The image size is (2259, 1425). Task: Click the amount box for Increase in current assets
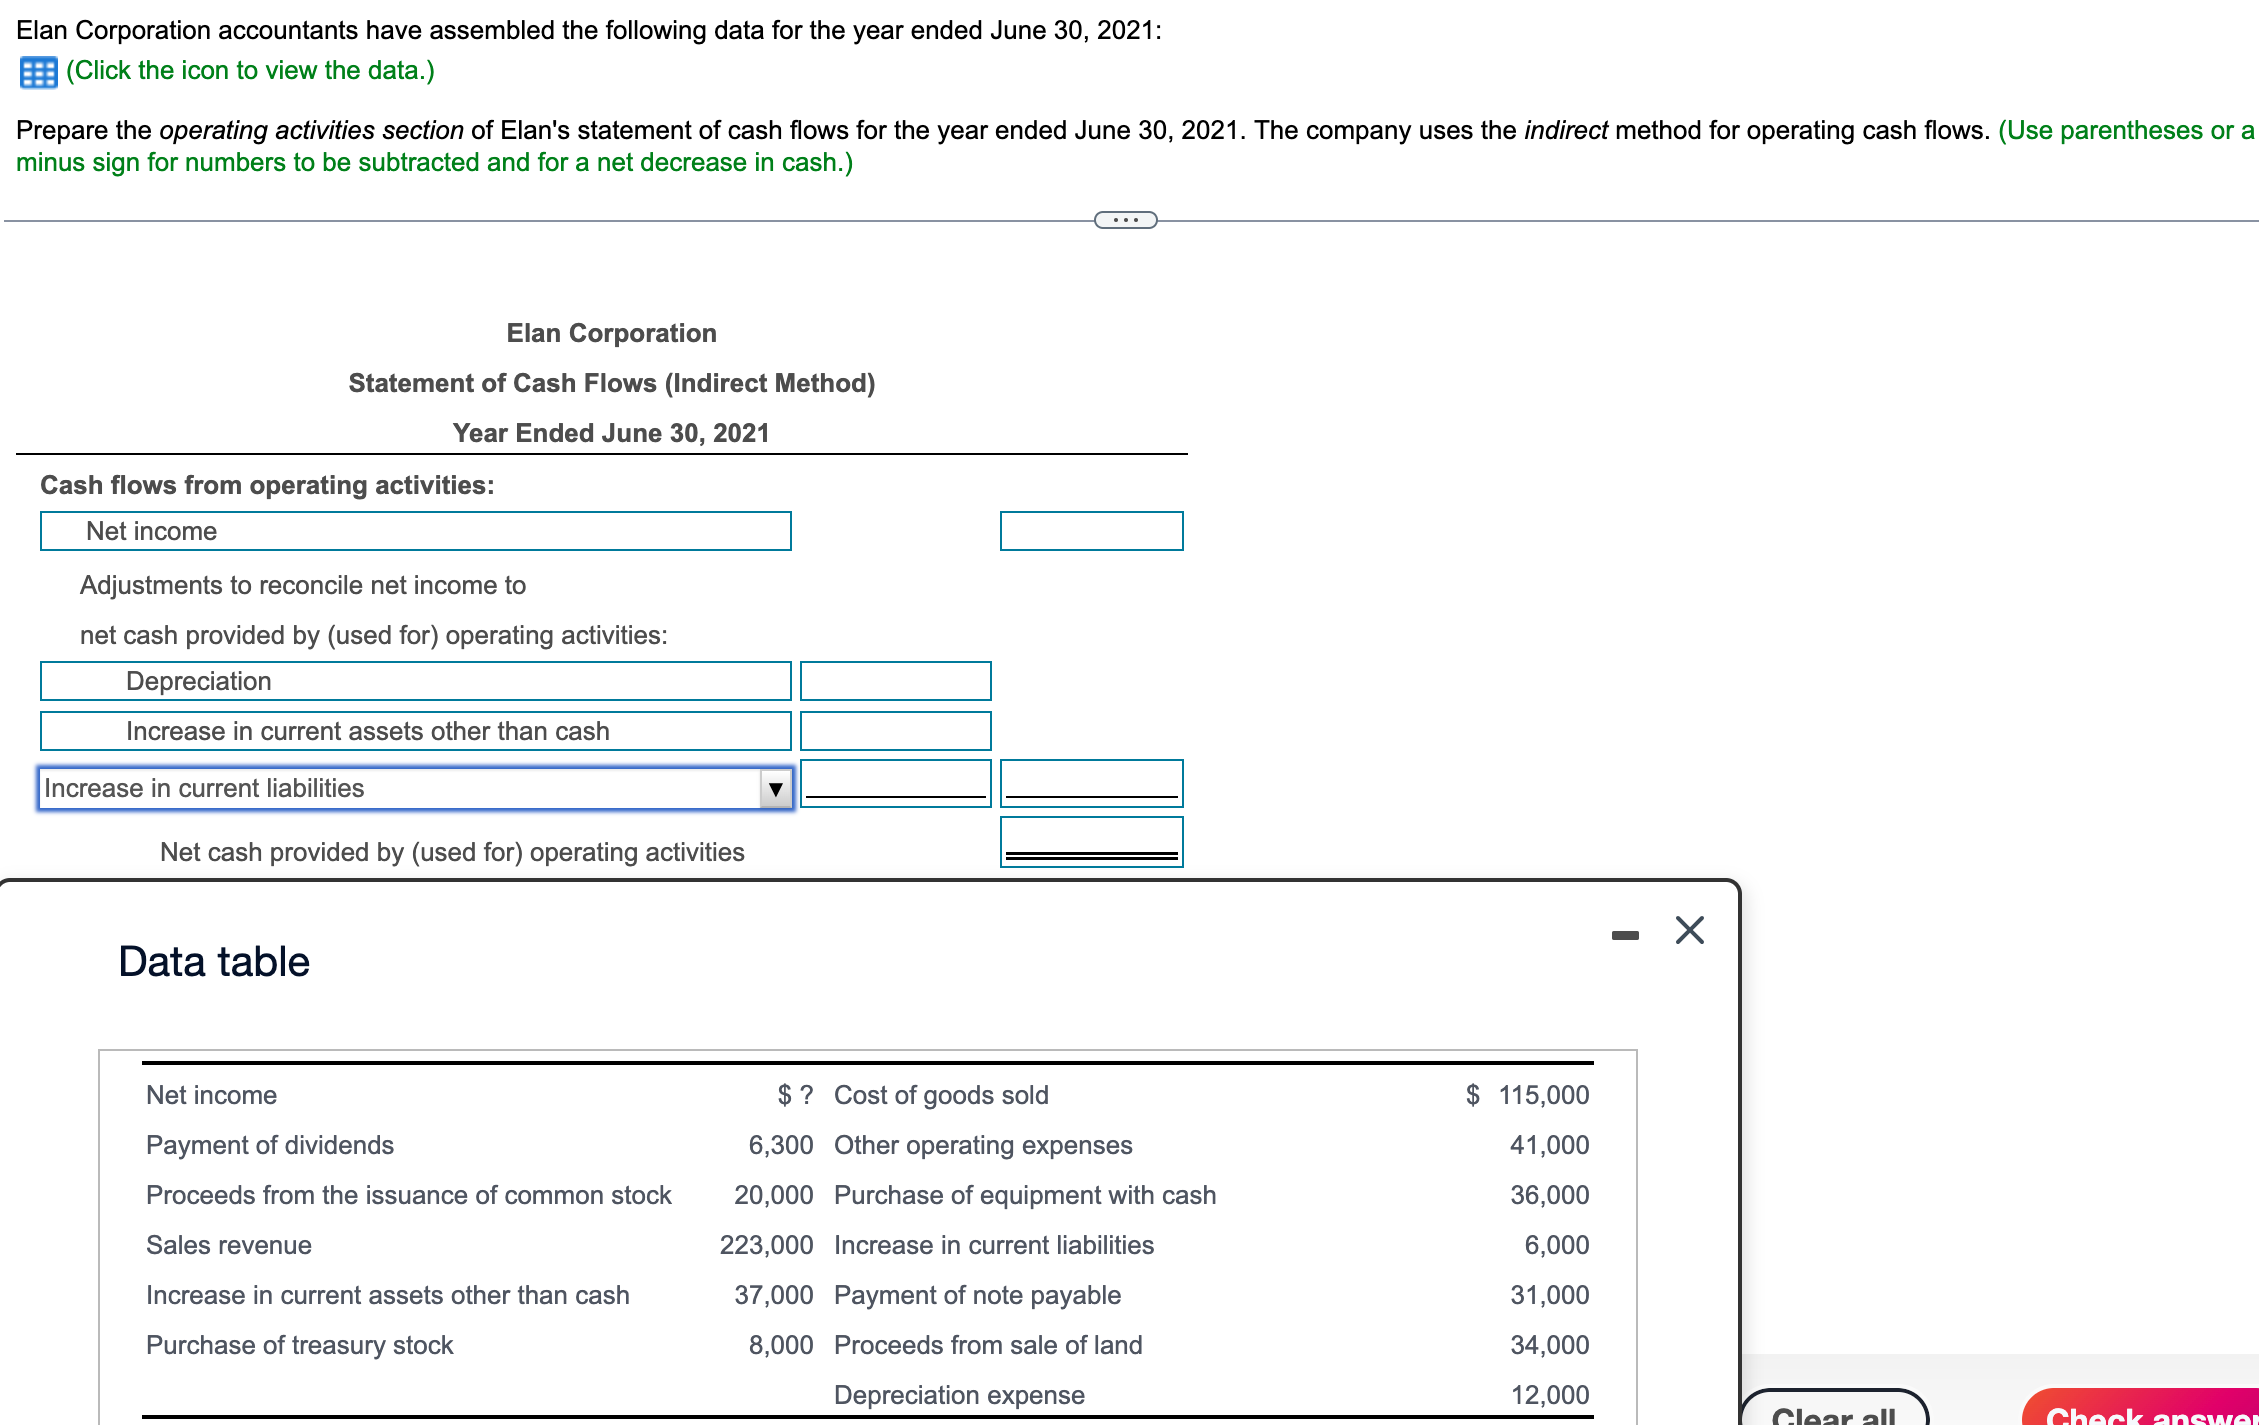[x=895, y=731]
